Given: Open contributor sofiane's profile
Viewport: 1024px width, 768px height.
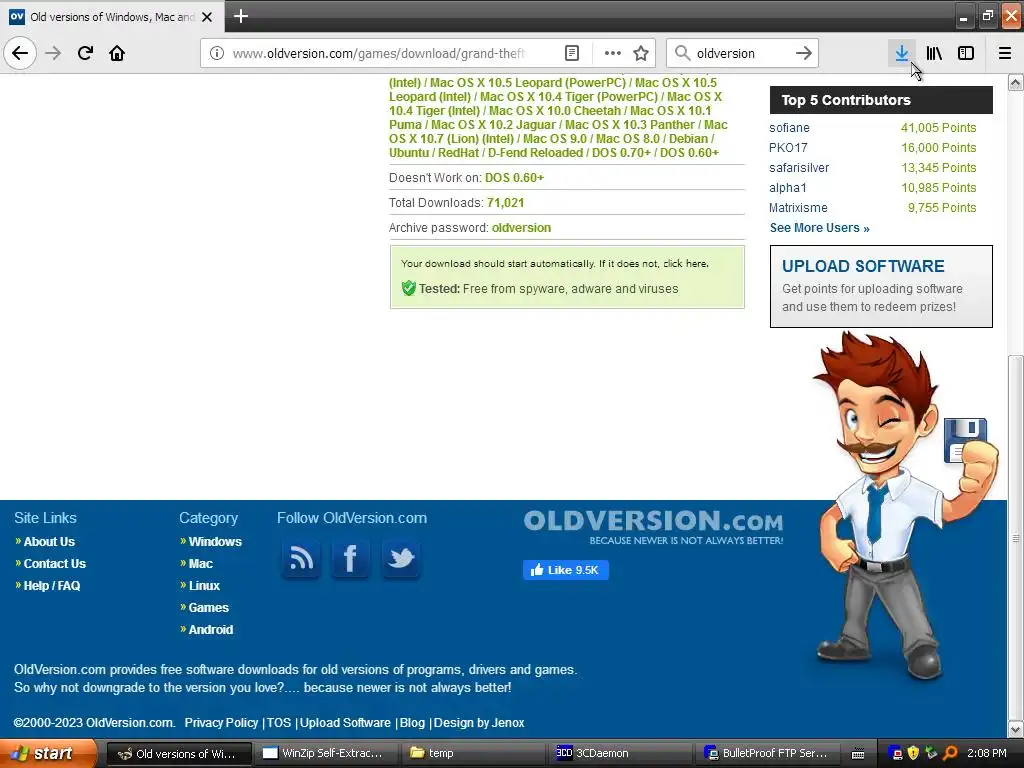Looking at the screenshot, I should click(x=789, y=128).
